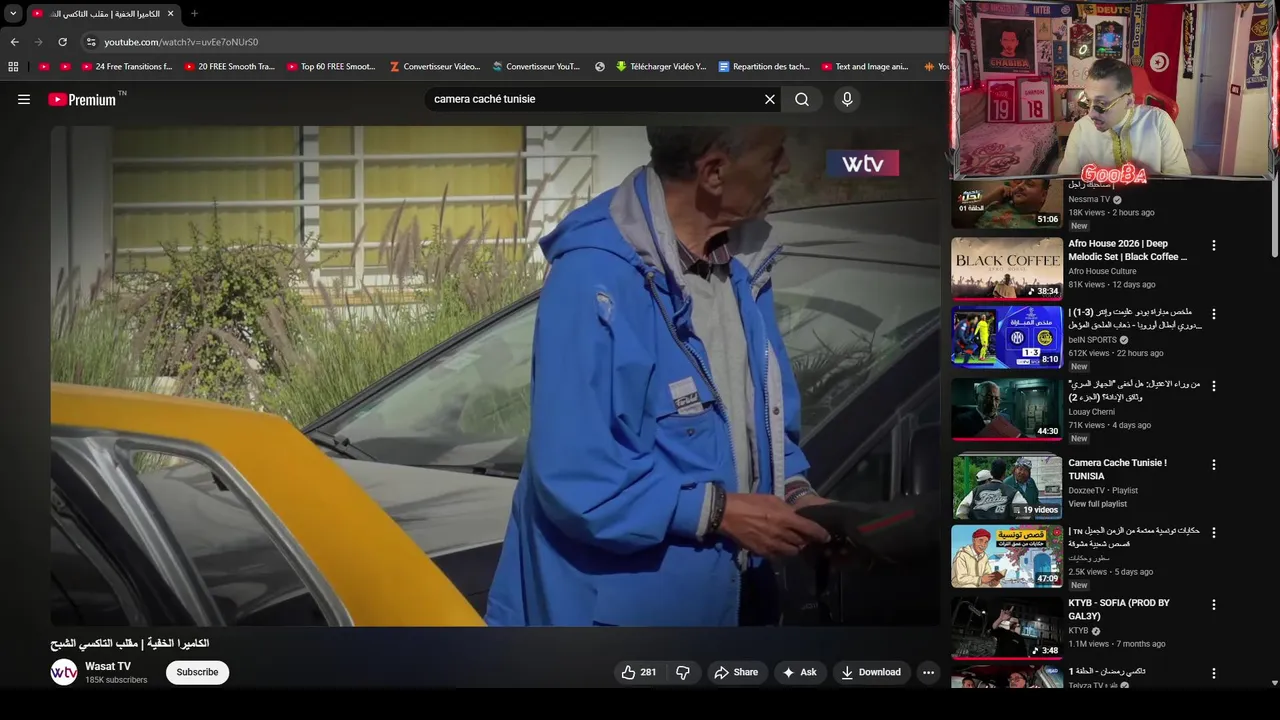The image size is (1280, 720).
Task: Open options for Camera Cache Tunisie playlist
Action: point(1214,465)
